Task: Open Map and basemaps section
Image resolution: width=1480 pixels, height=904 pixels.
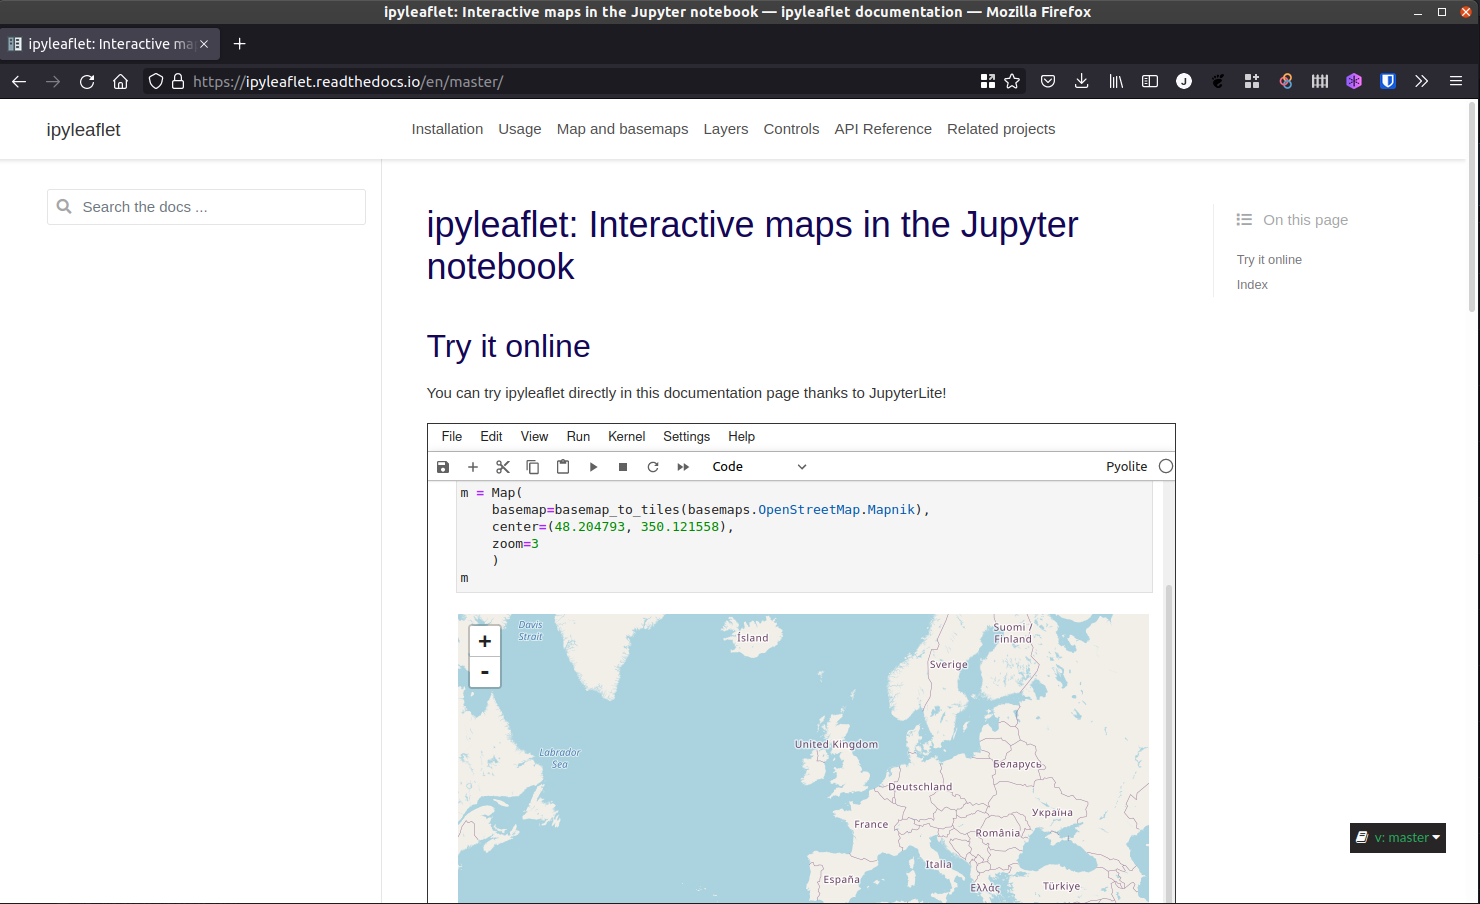Action: click(622, 129)
